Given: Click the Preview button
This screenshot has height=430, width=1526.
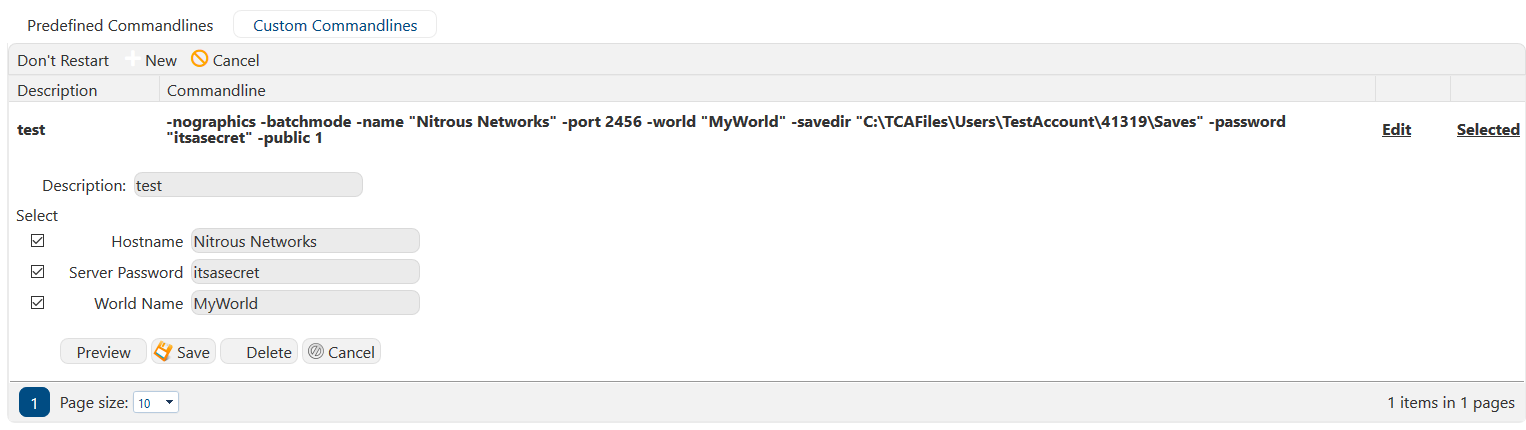Looking at the screenshot, I should click(104, 352).
